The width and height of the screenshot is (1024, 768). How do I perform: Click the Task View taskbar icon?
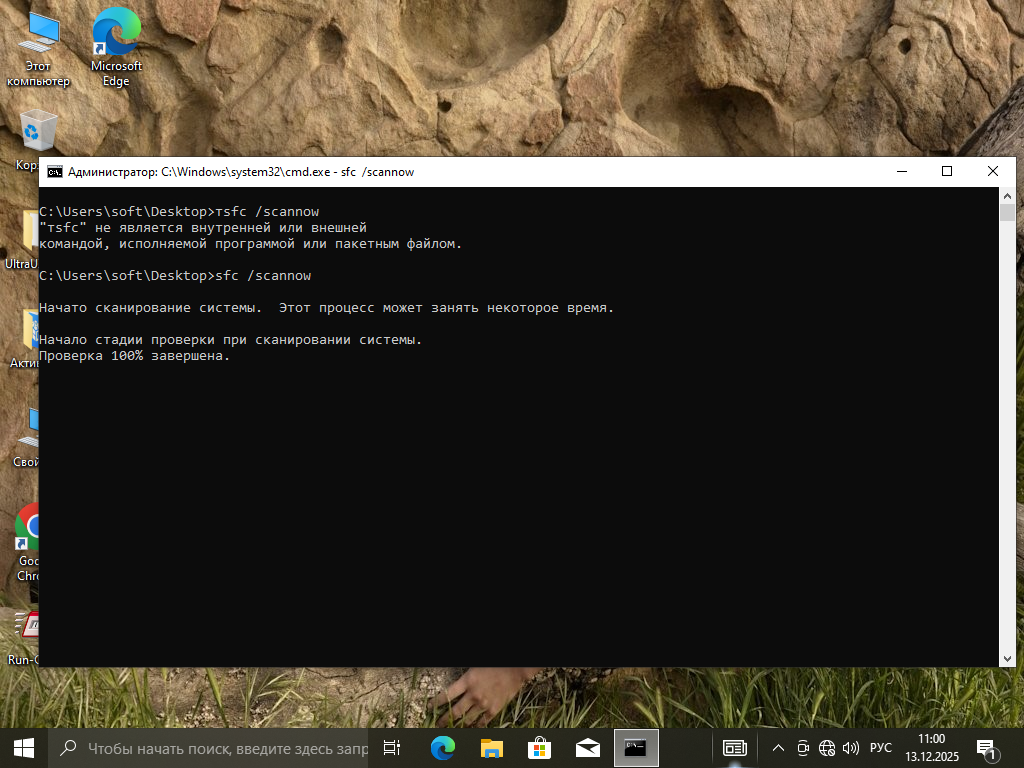pos(392,747)
